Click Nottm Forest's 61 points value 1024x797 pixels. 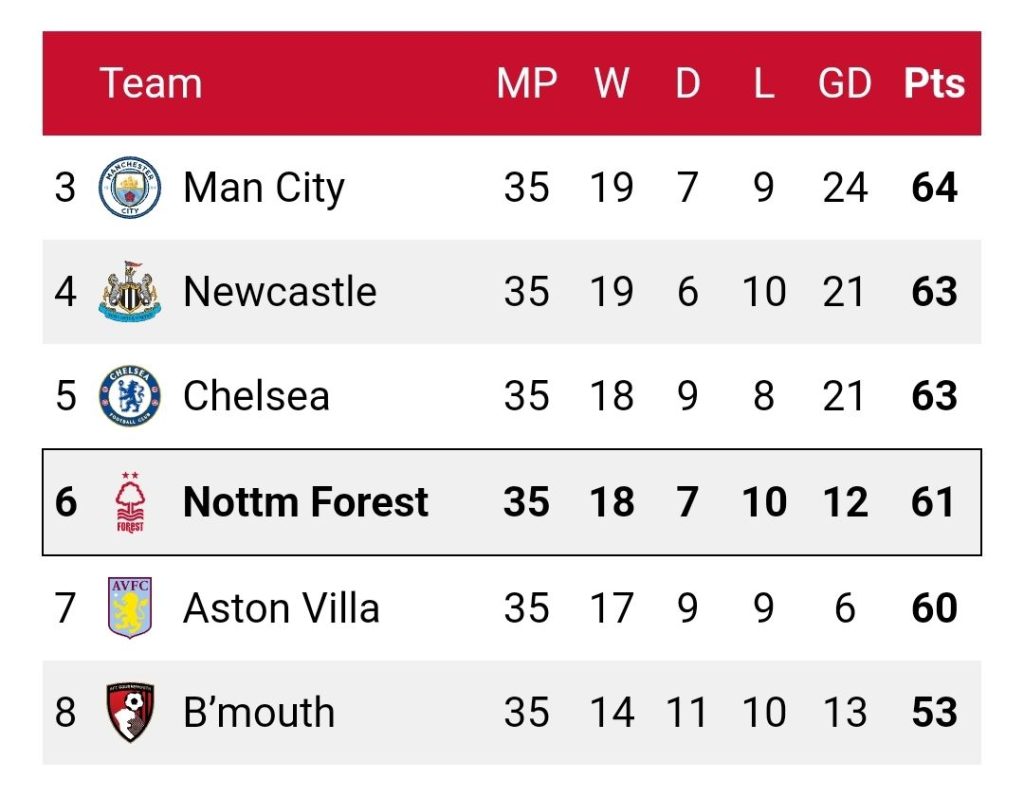pos(935,502)
